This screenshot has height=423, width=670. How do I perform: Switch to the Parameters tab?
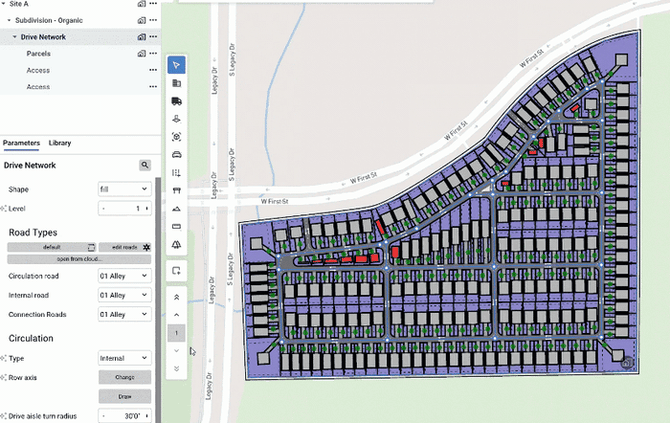click(x=21, y=143)
